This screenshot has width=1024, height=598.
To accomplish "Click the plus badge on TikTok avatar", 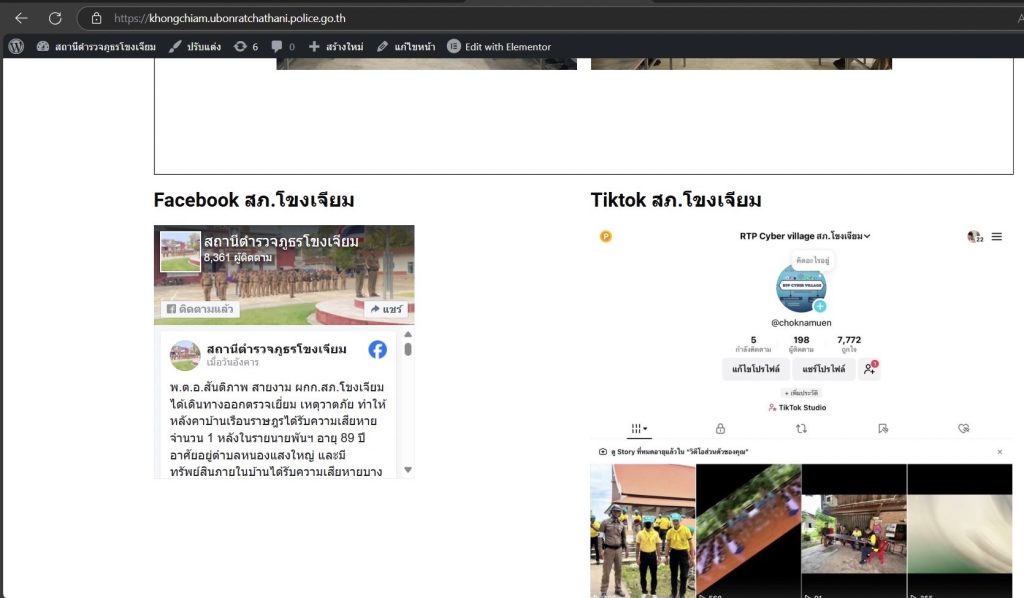I will [820, 306].
